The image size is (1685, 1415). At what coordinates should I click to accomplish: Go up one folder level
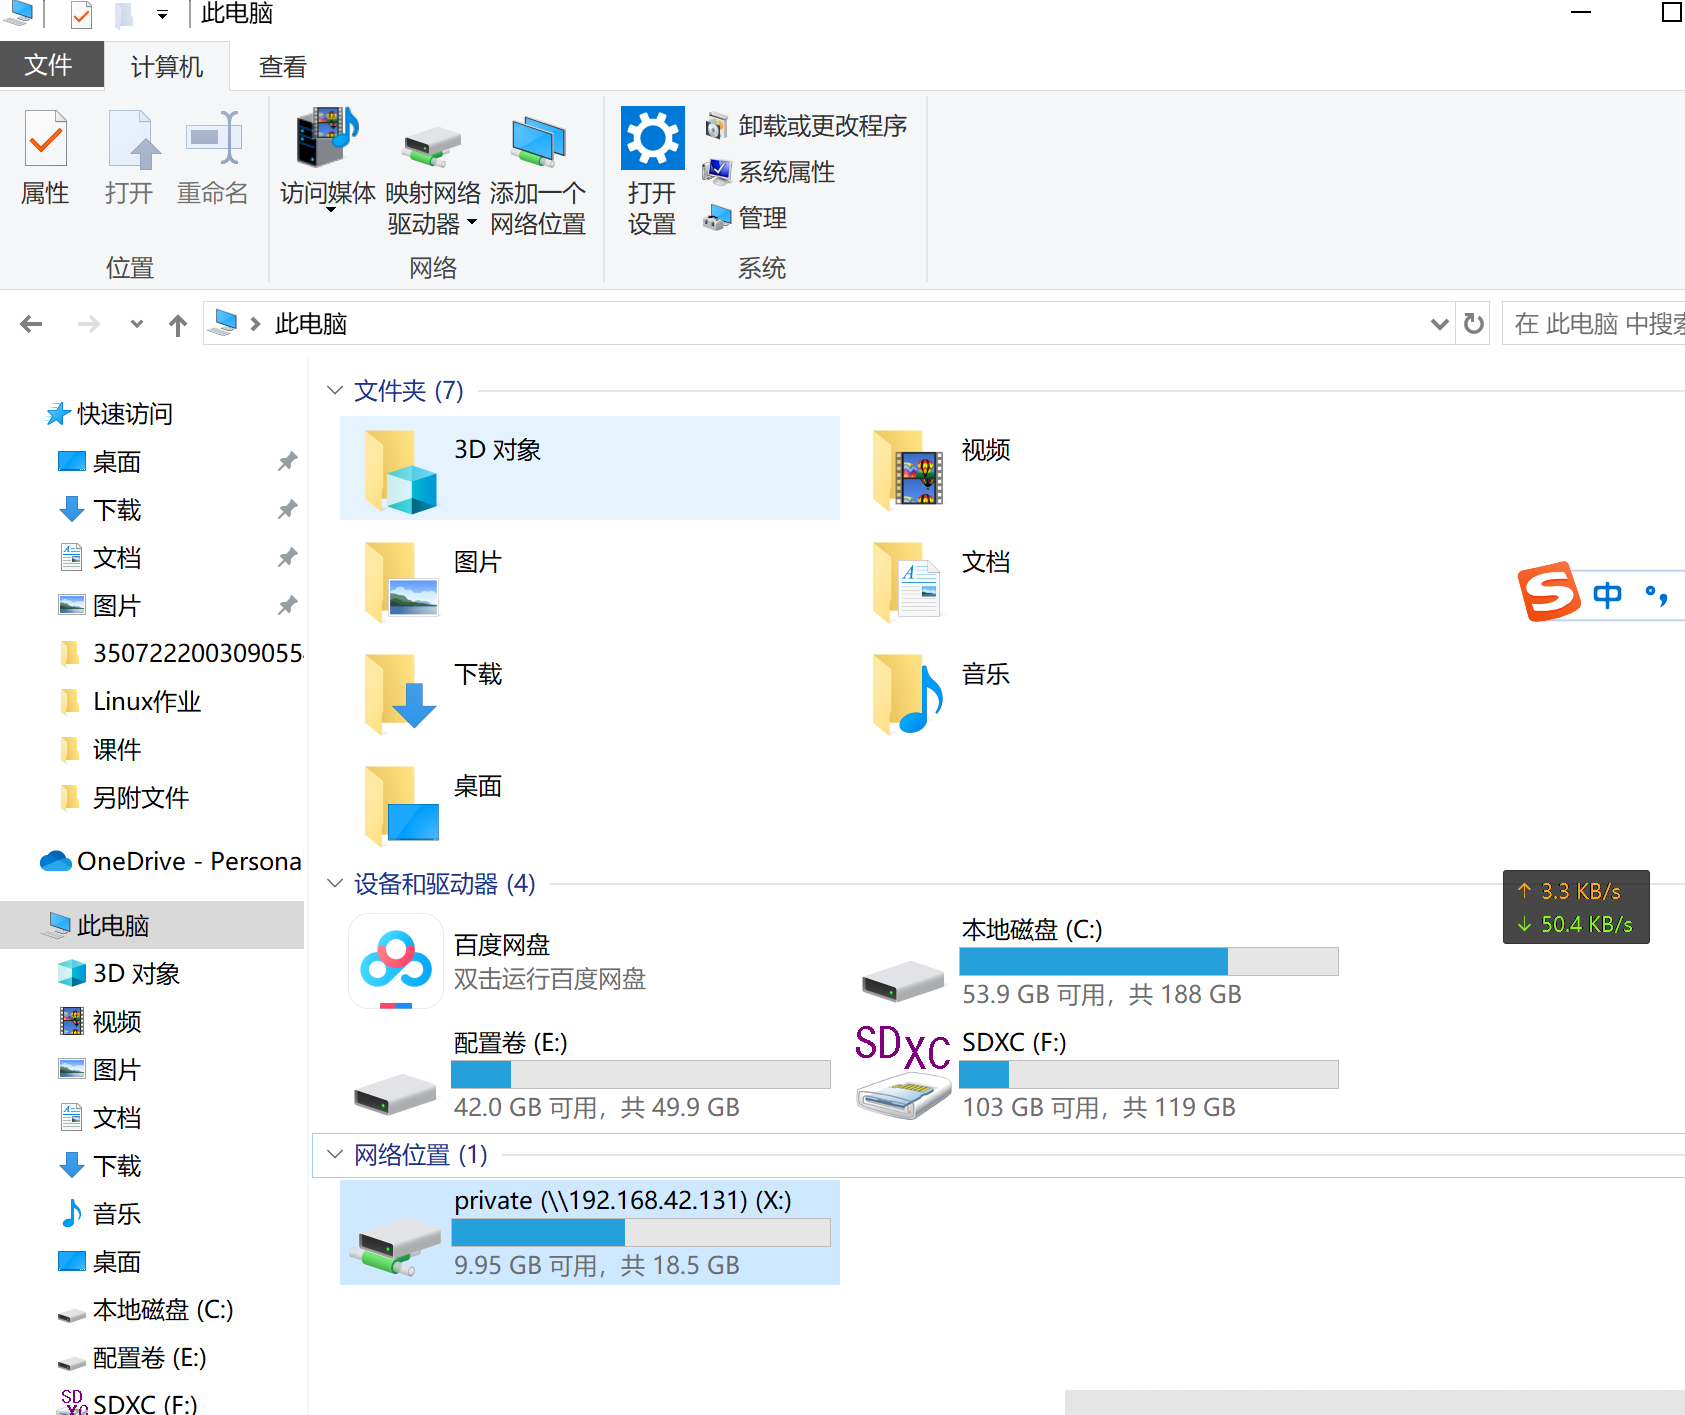(x=178, y=324)
